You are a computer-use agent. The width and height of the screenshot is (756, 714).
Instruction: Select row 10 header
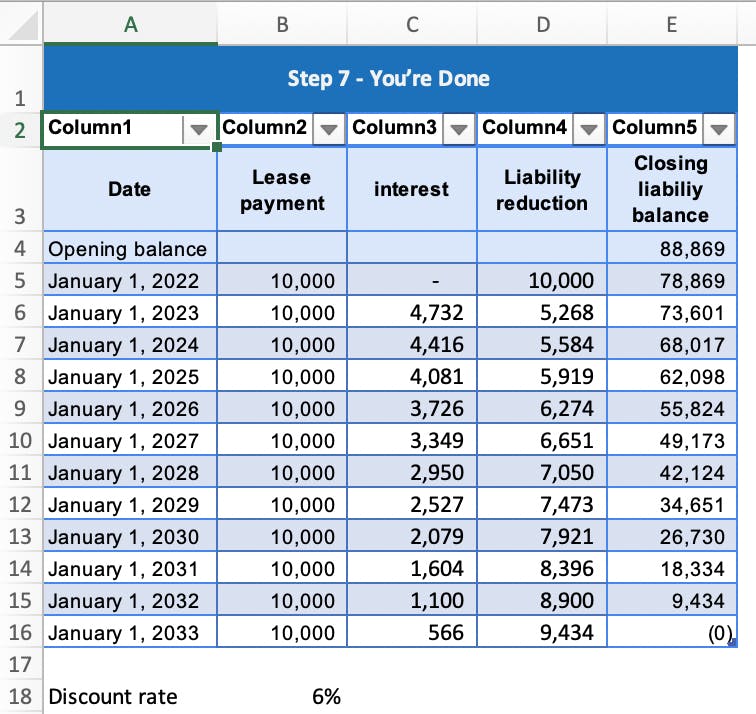tap(21, 441)
